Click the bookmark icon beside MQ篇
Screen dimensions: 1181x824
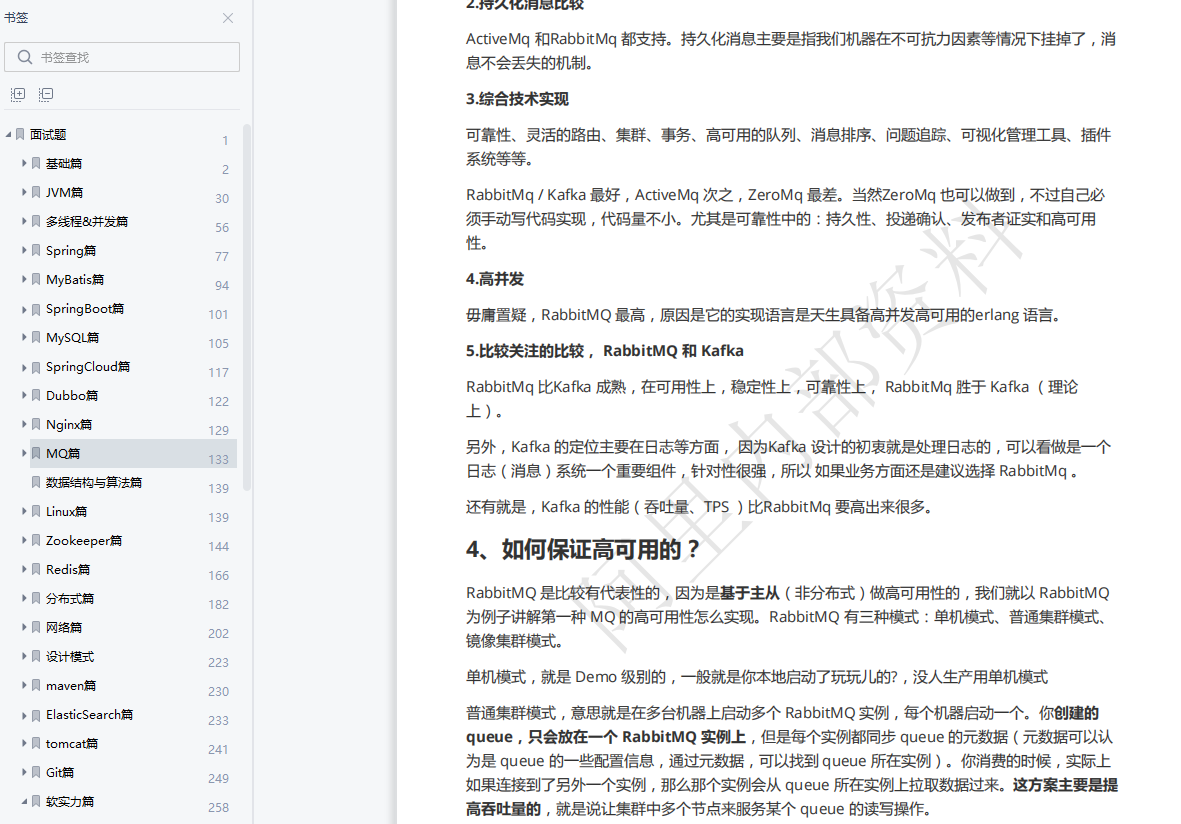click(x=37, y=453)
